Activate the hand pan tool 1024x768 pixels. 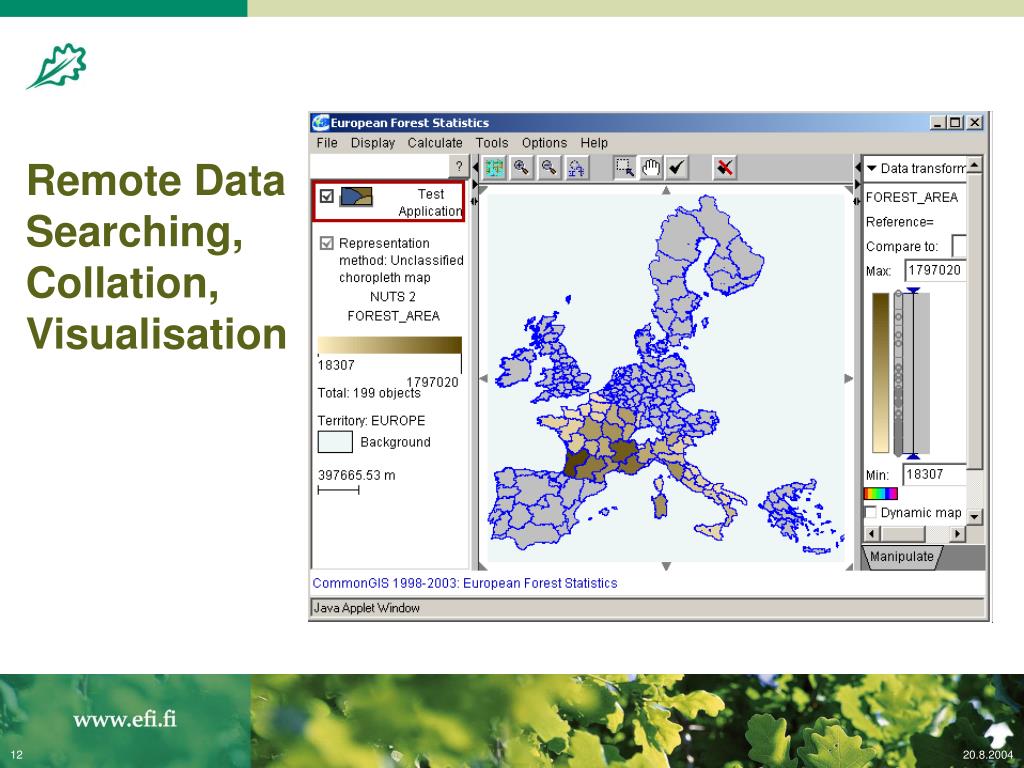point(651,168)
